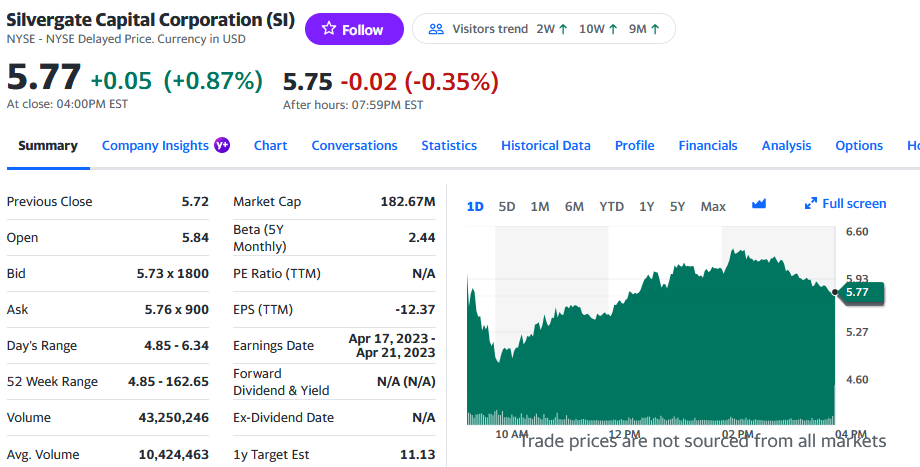Click the full screen expand arrows icon

811,204
